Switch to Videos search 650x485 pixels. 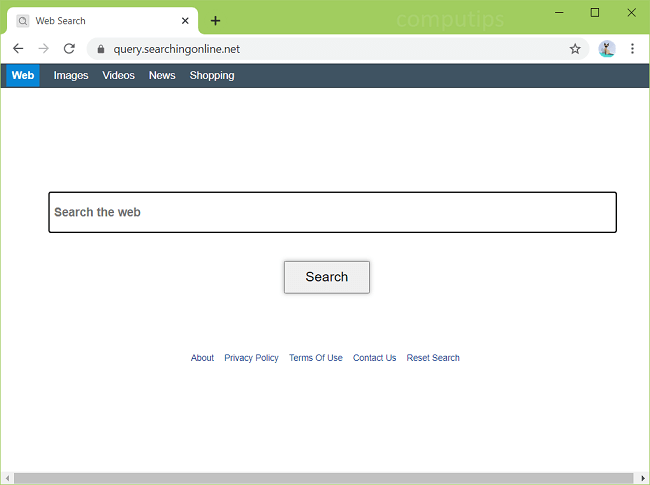pos(119,75)
